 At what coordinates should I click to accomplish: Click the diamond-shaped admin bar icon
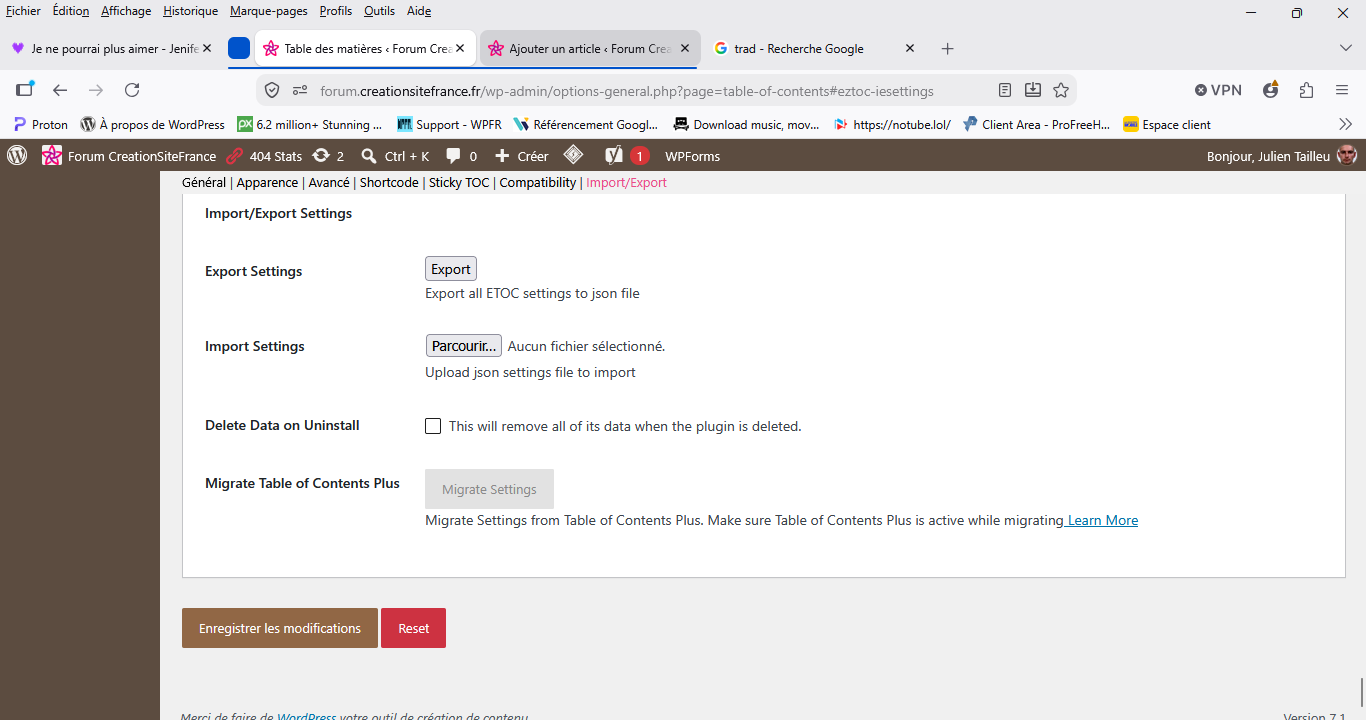click(x=574, y=155)
